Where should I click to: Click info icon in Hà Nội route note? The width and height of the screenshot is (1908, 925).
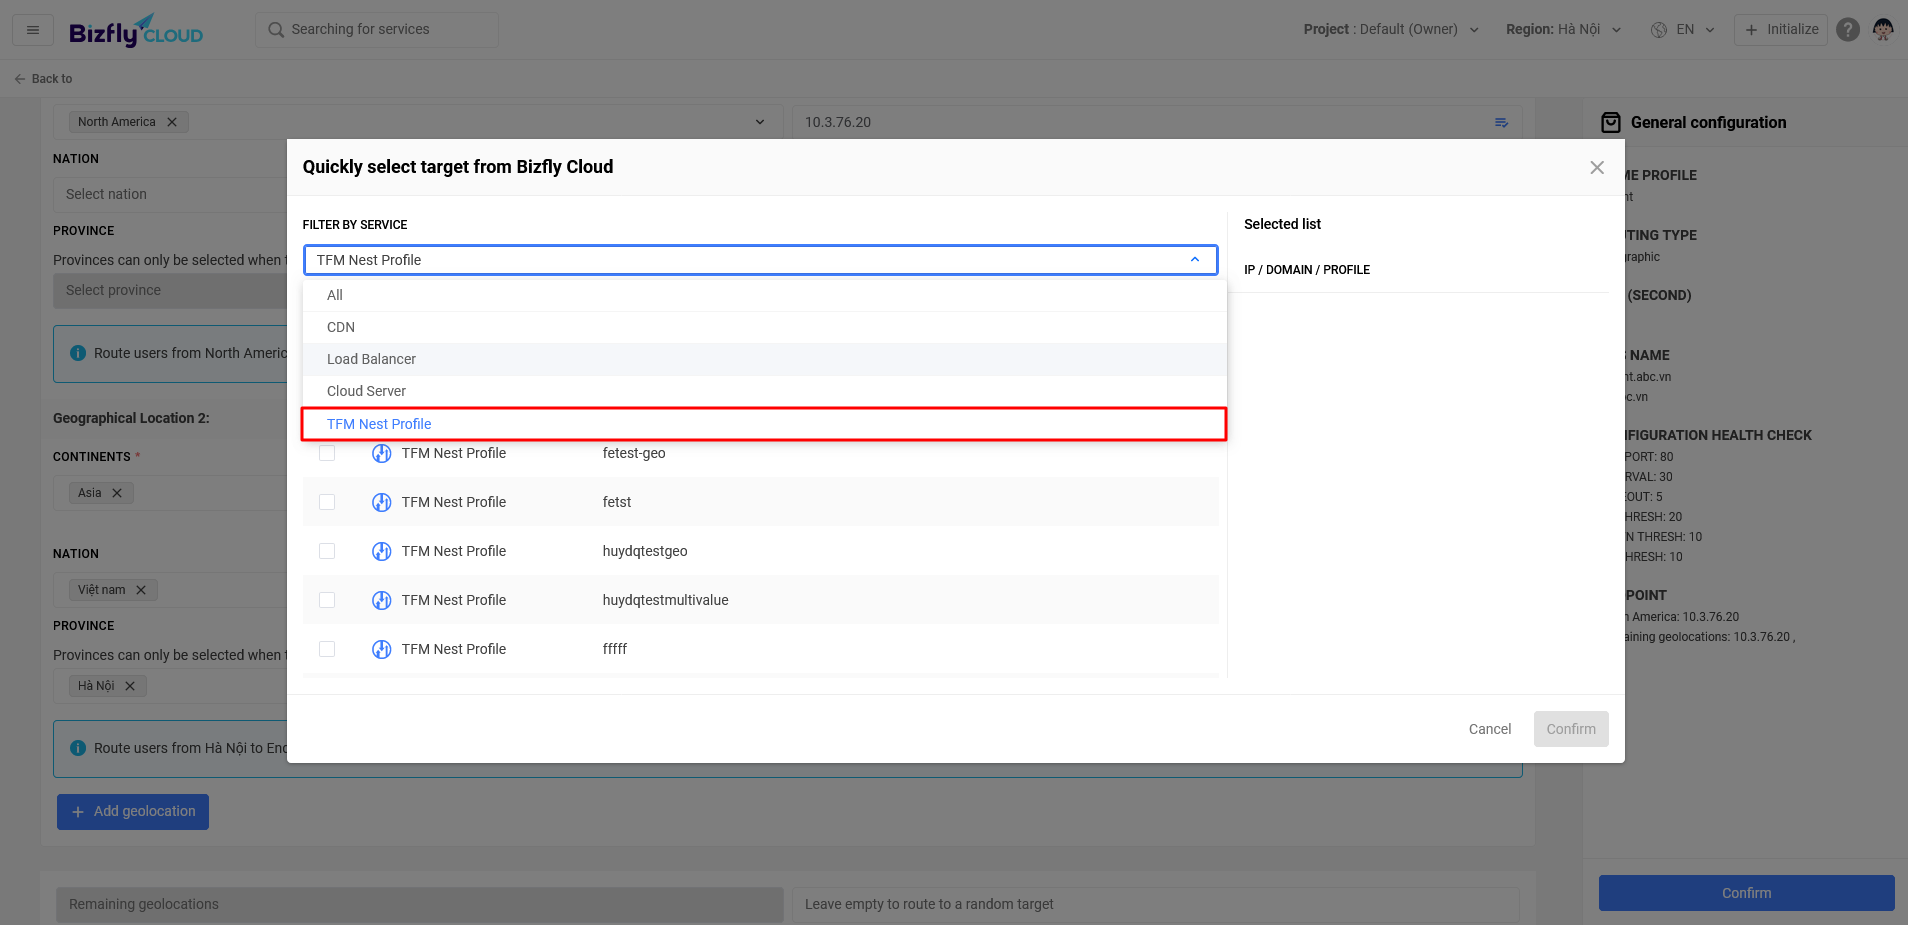[x=78, y=748]
